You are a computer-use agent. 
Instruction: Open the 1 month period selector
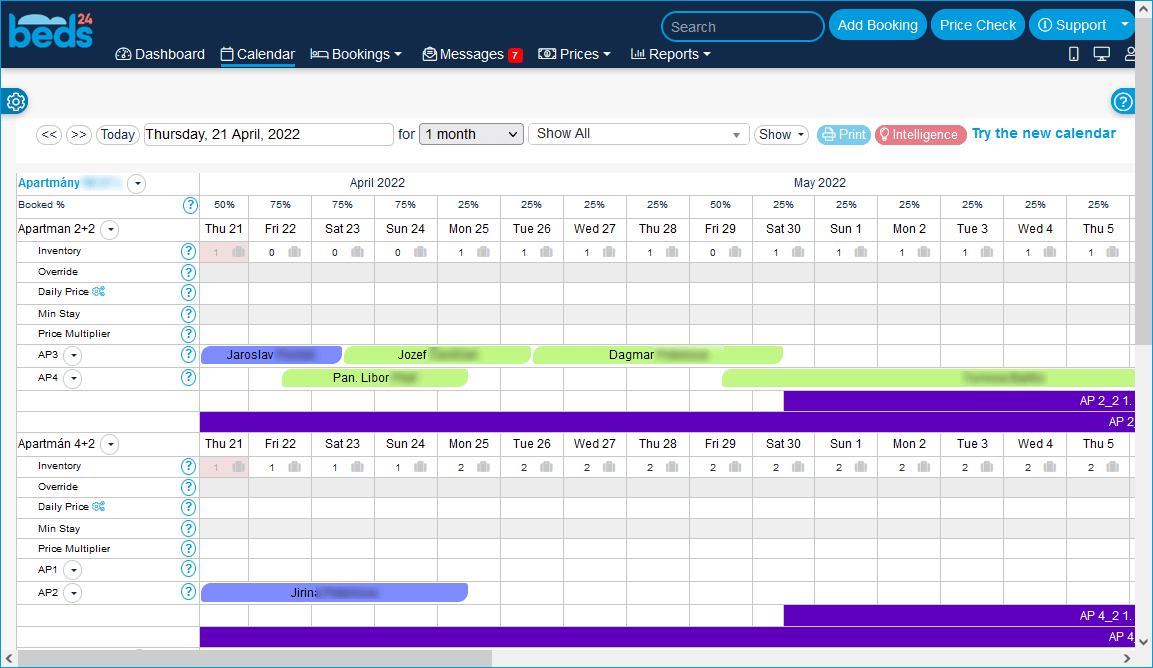pyautogui.click(x=471, y=134)
